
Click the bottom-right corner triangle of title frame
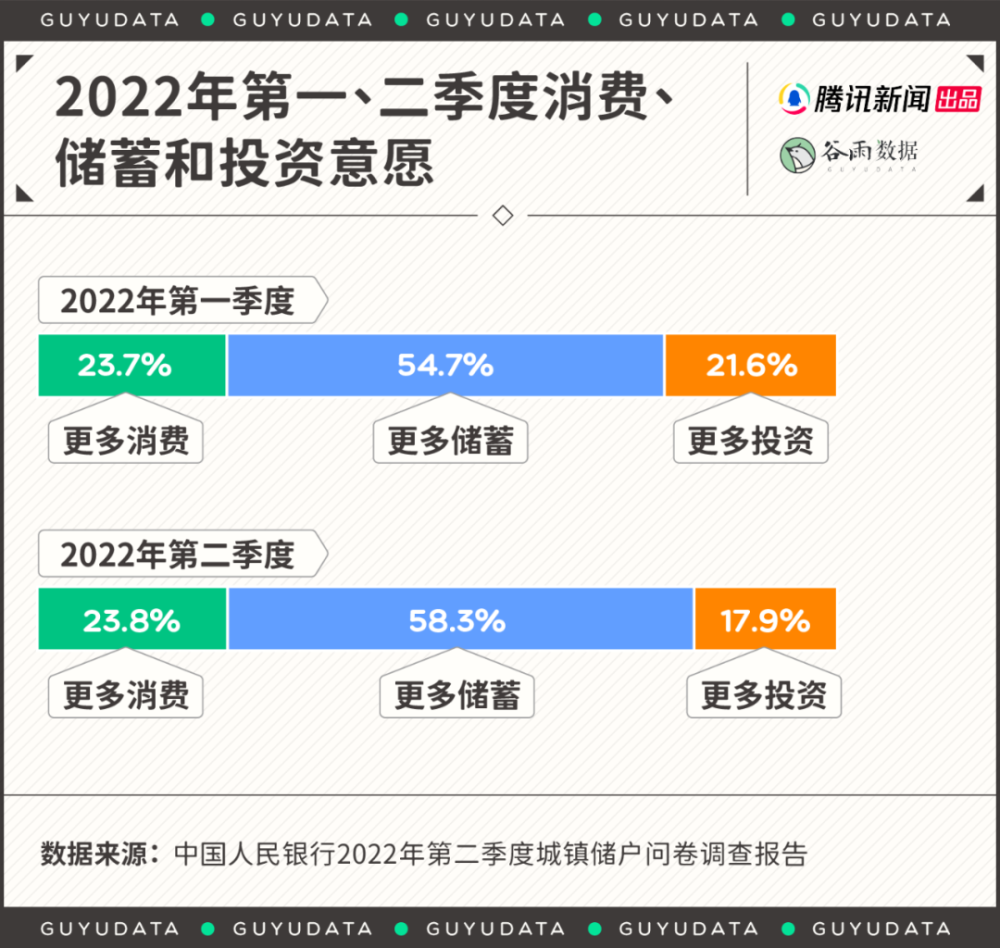click(x=976, y=193)
